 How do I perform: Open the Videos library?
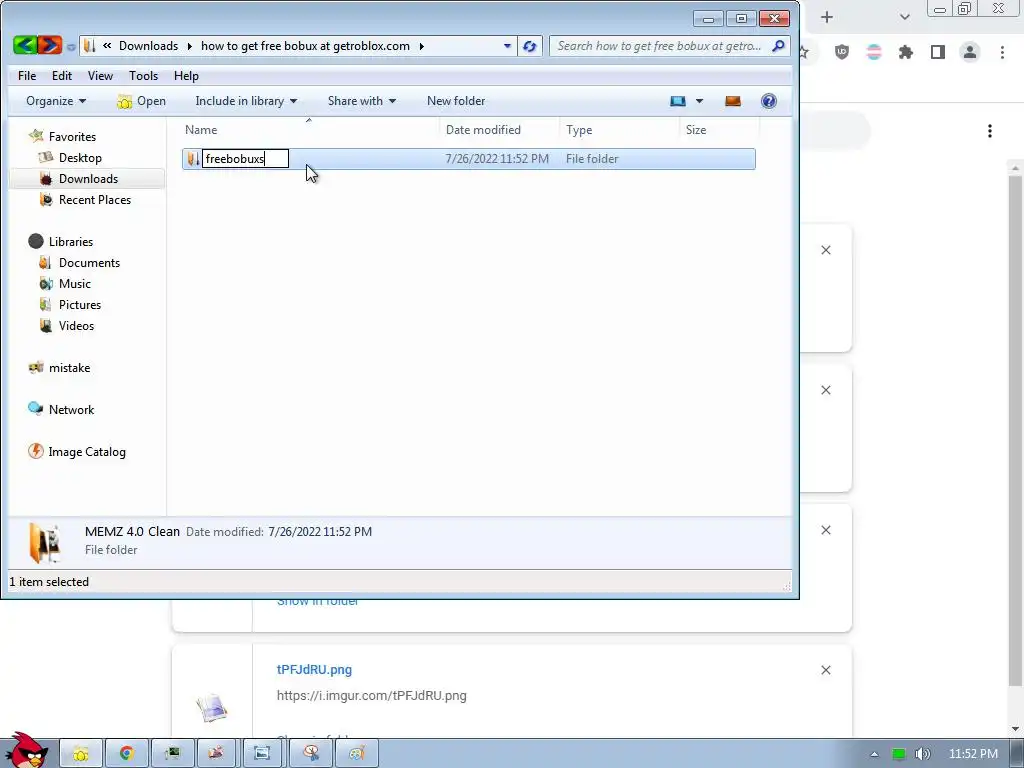[67, 325]
